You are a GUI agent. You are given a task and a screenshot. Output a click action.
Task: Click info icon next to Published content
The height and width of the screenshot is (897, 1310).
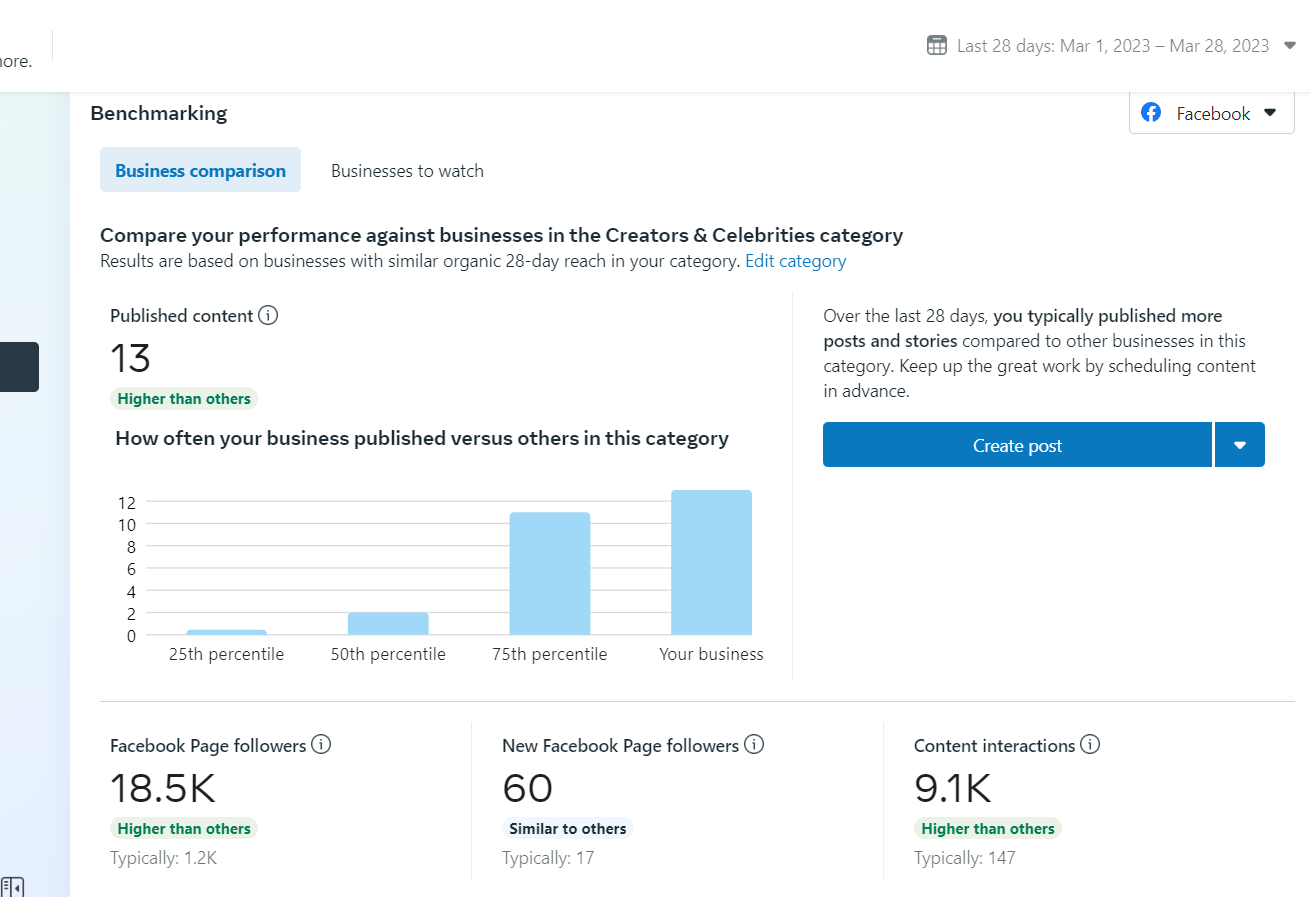268,315
